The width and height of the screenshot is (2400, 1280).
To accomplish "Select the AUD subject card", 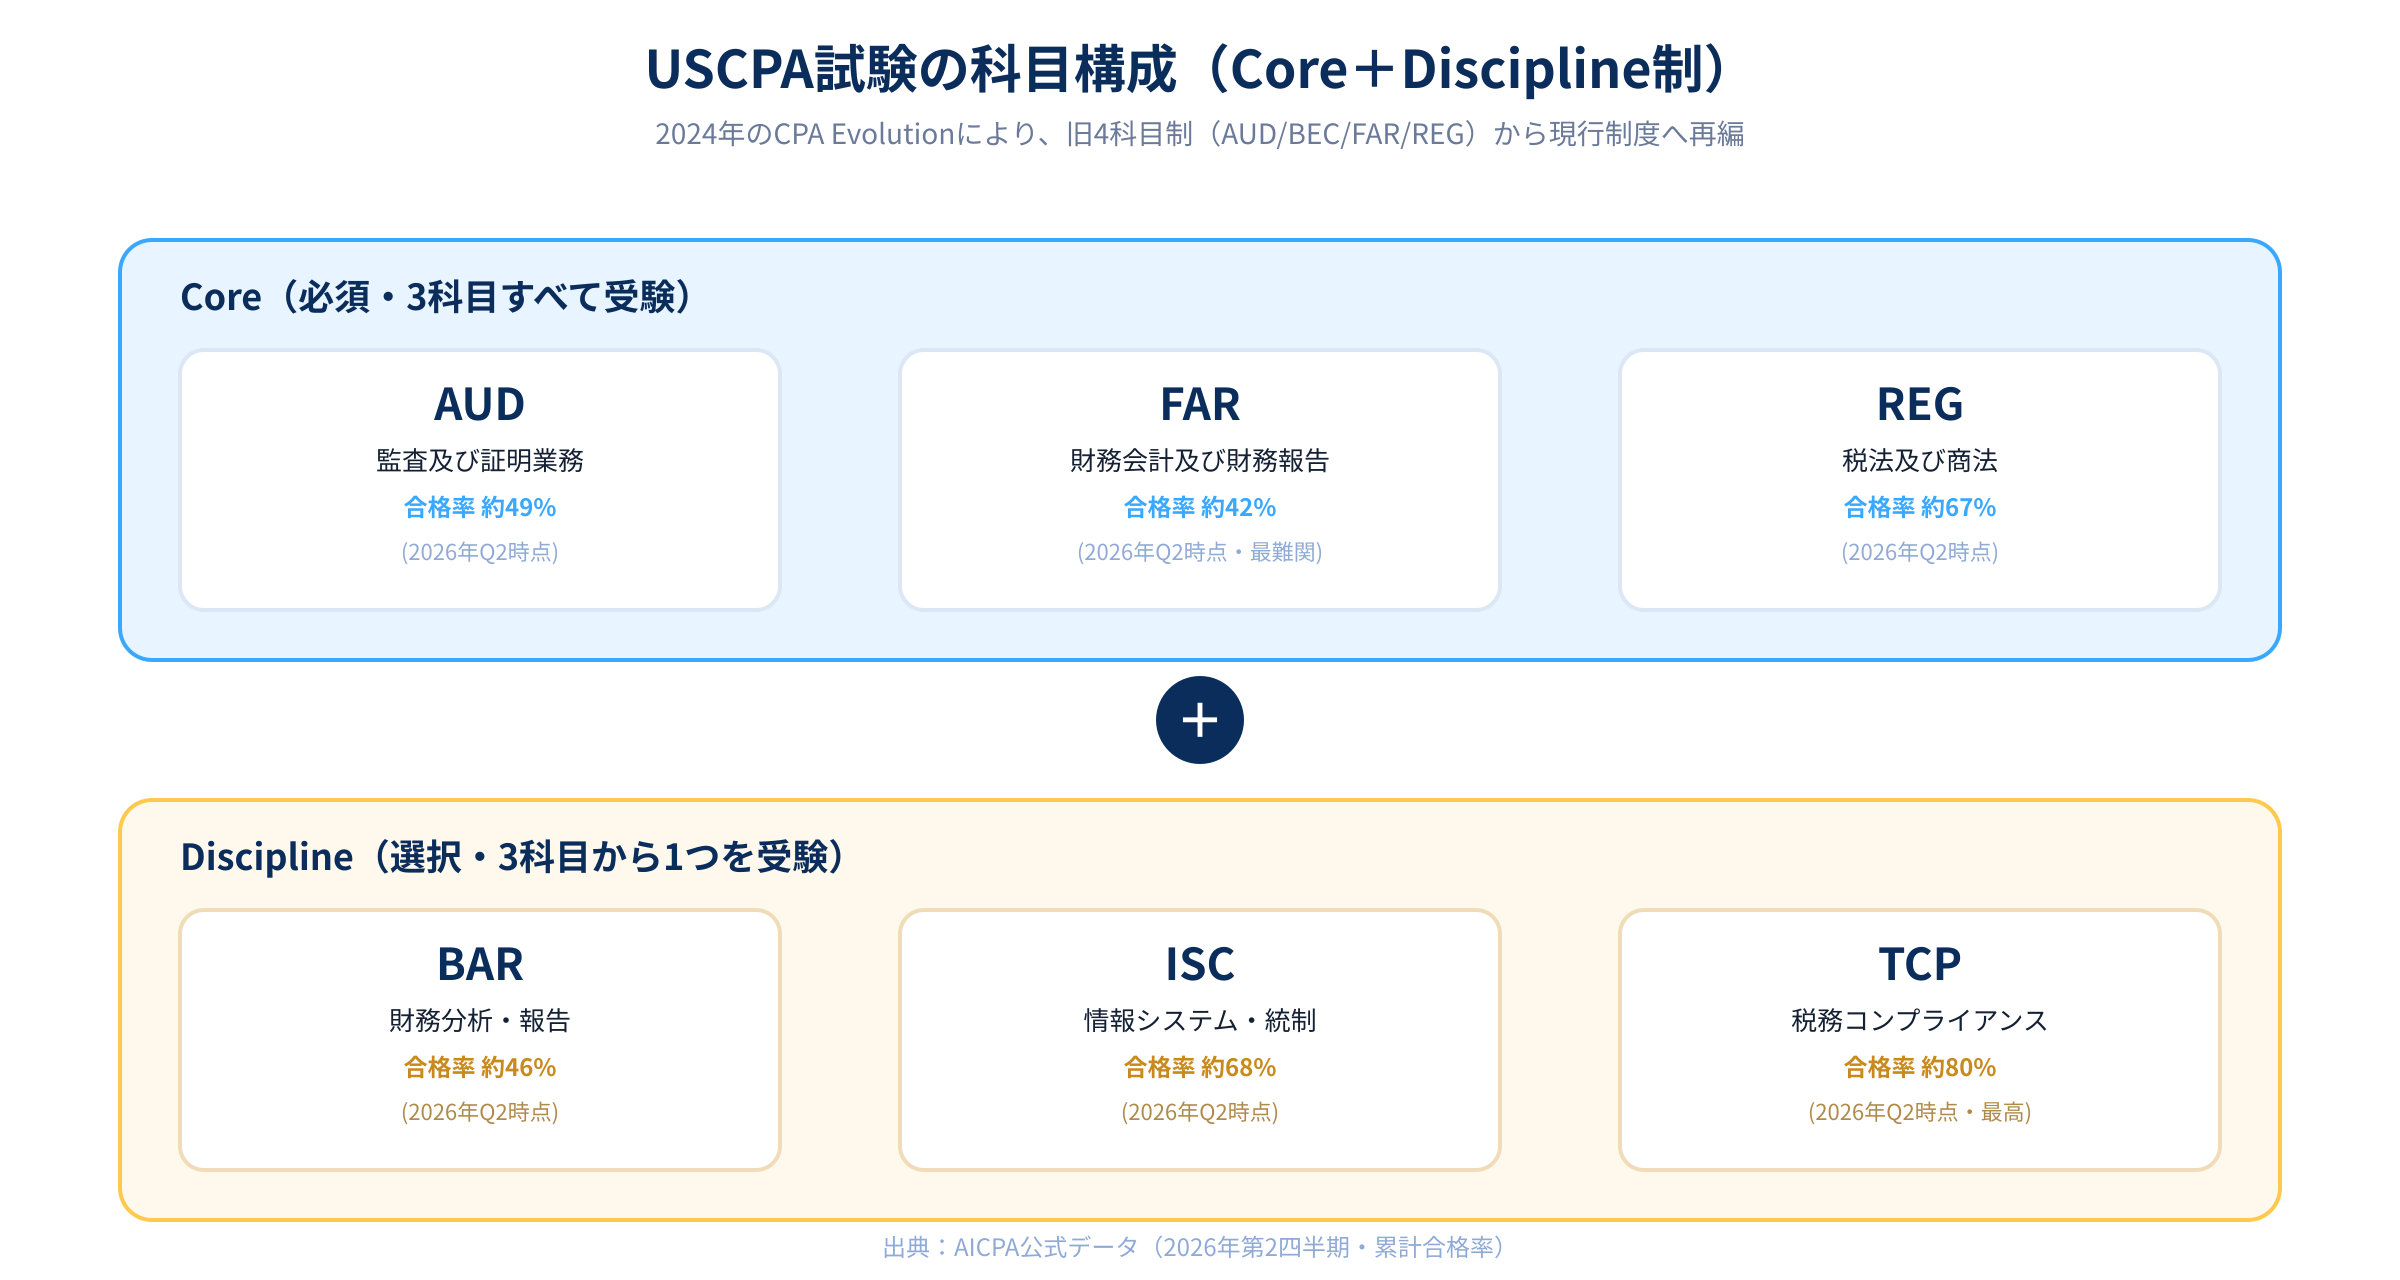I will coord(480,480).
